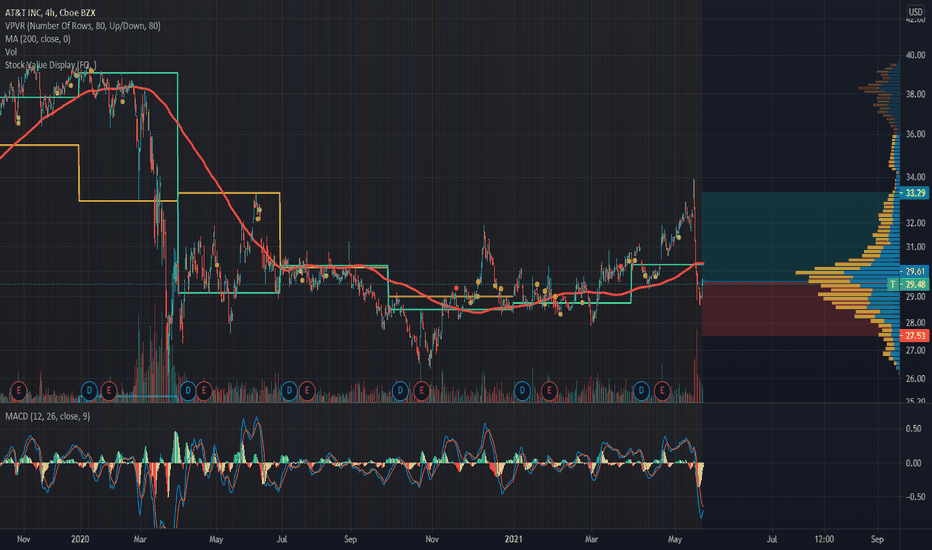Click the 0.00 MACD scale label
The height and width of the screenshot is (550, 932).
click(x=914, y=463)
